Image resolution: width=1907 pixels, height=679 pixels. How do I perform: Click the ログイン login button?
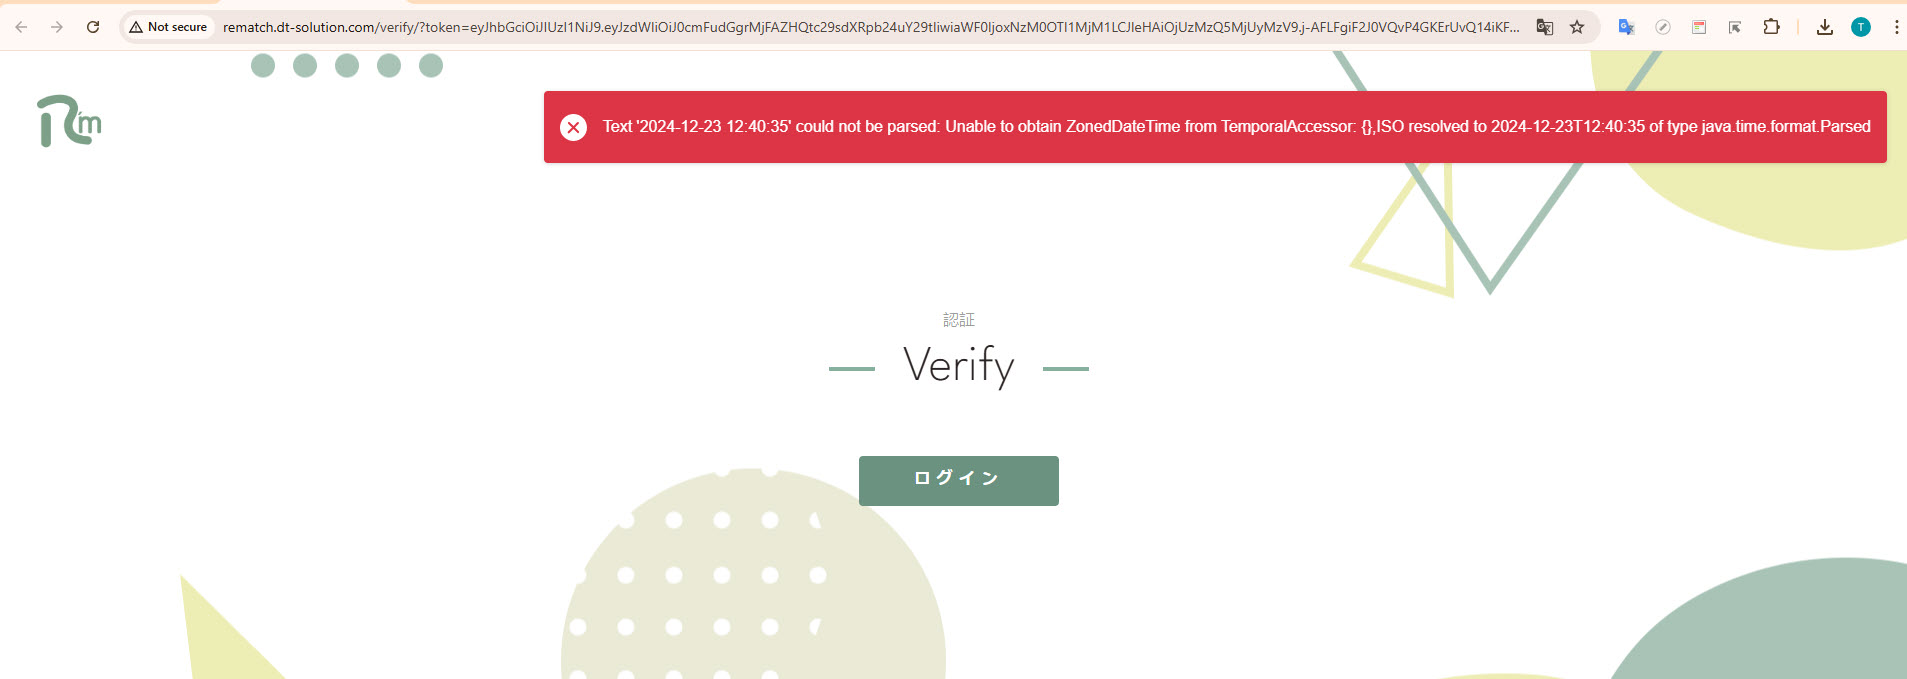click(x=958, y=480)
